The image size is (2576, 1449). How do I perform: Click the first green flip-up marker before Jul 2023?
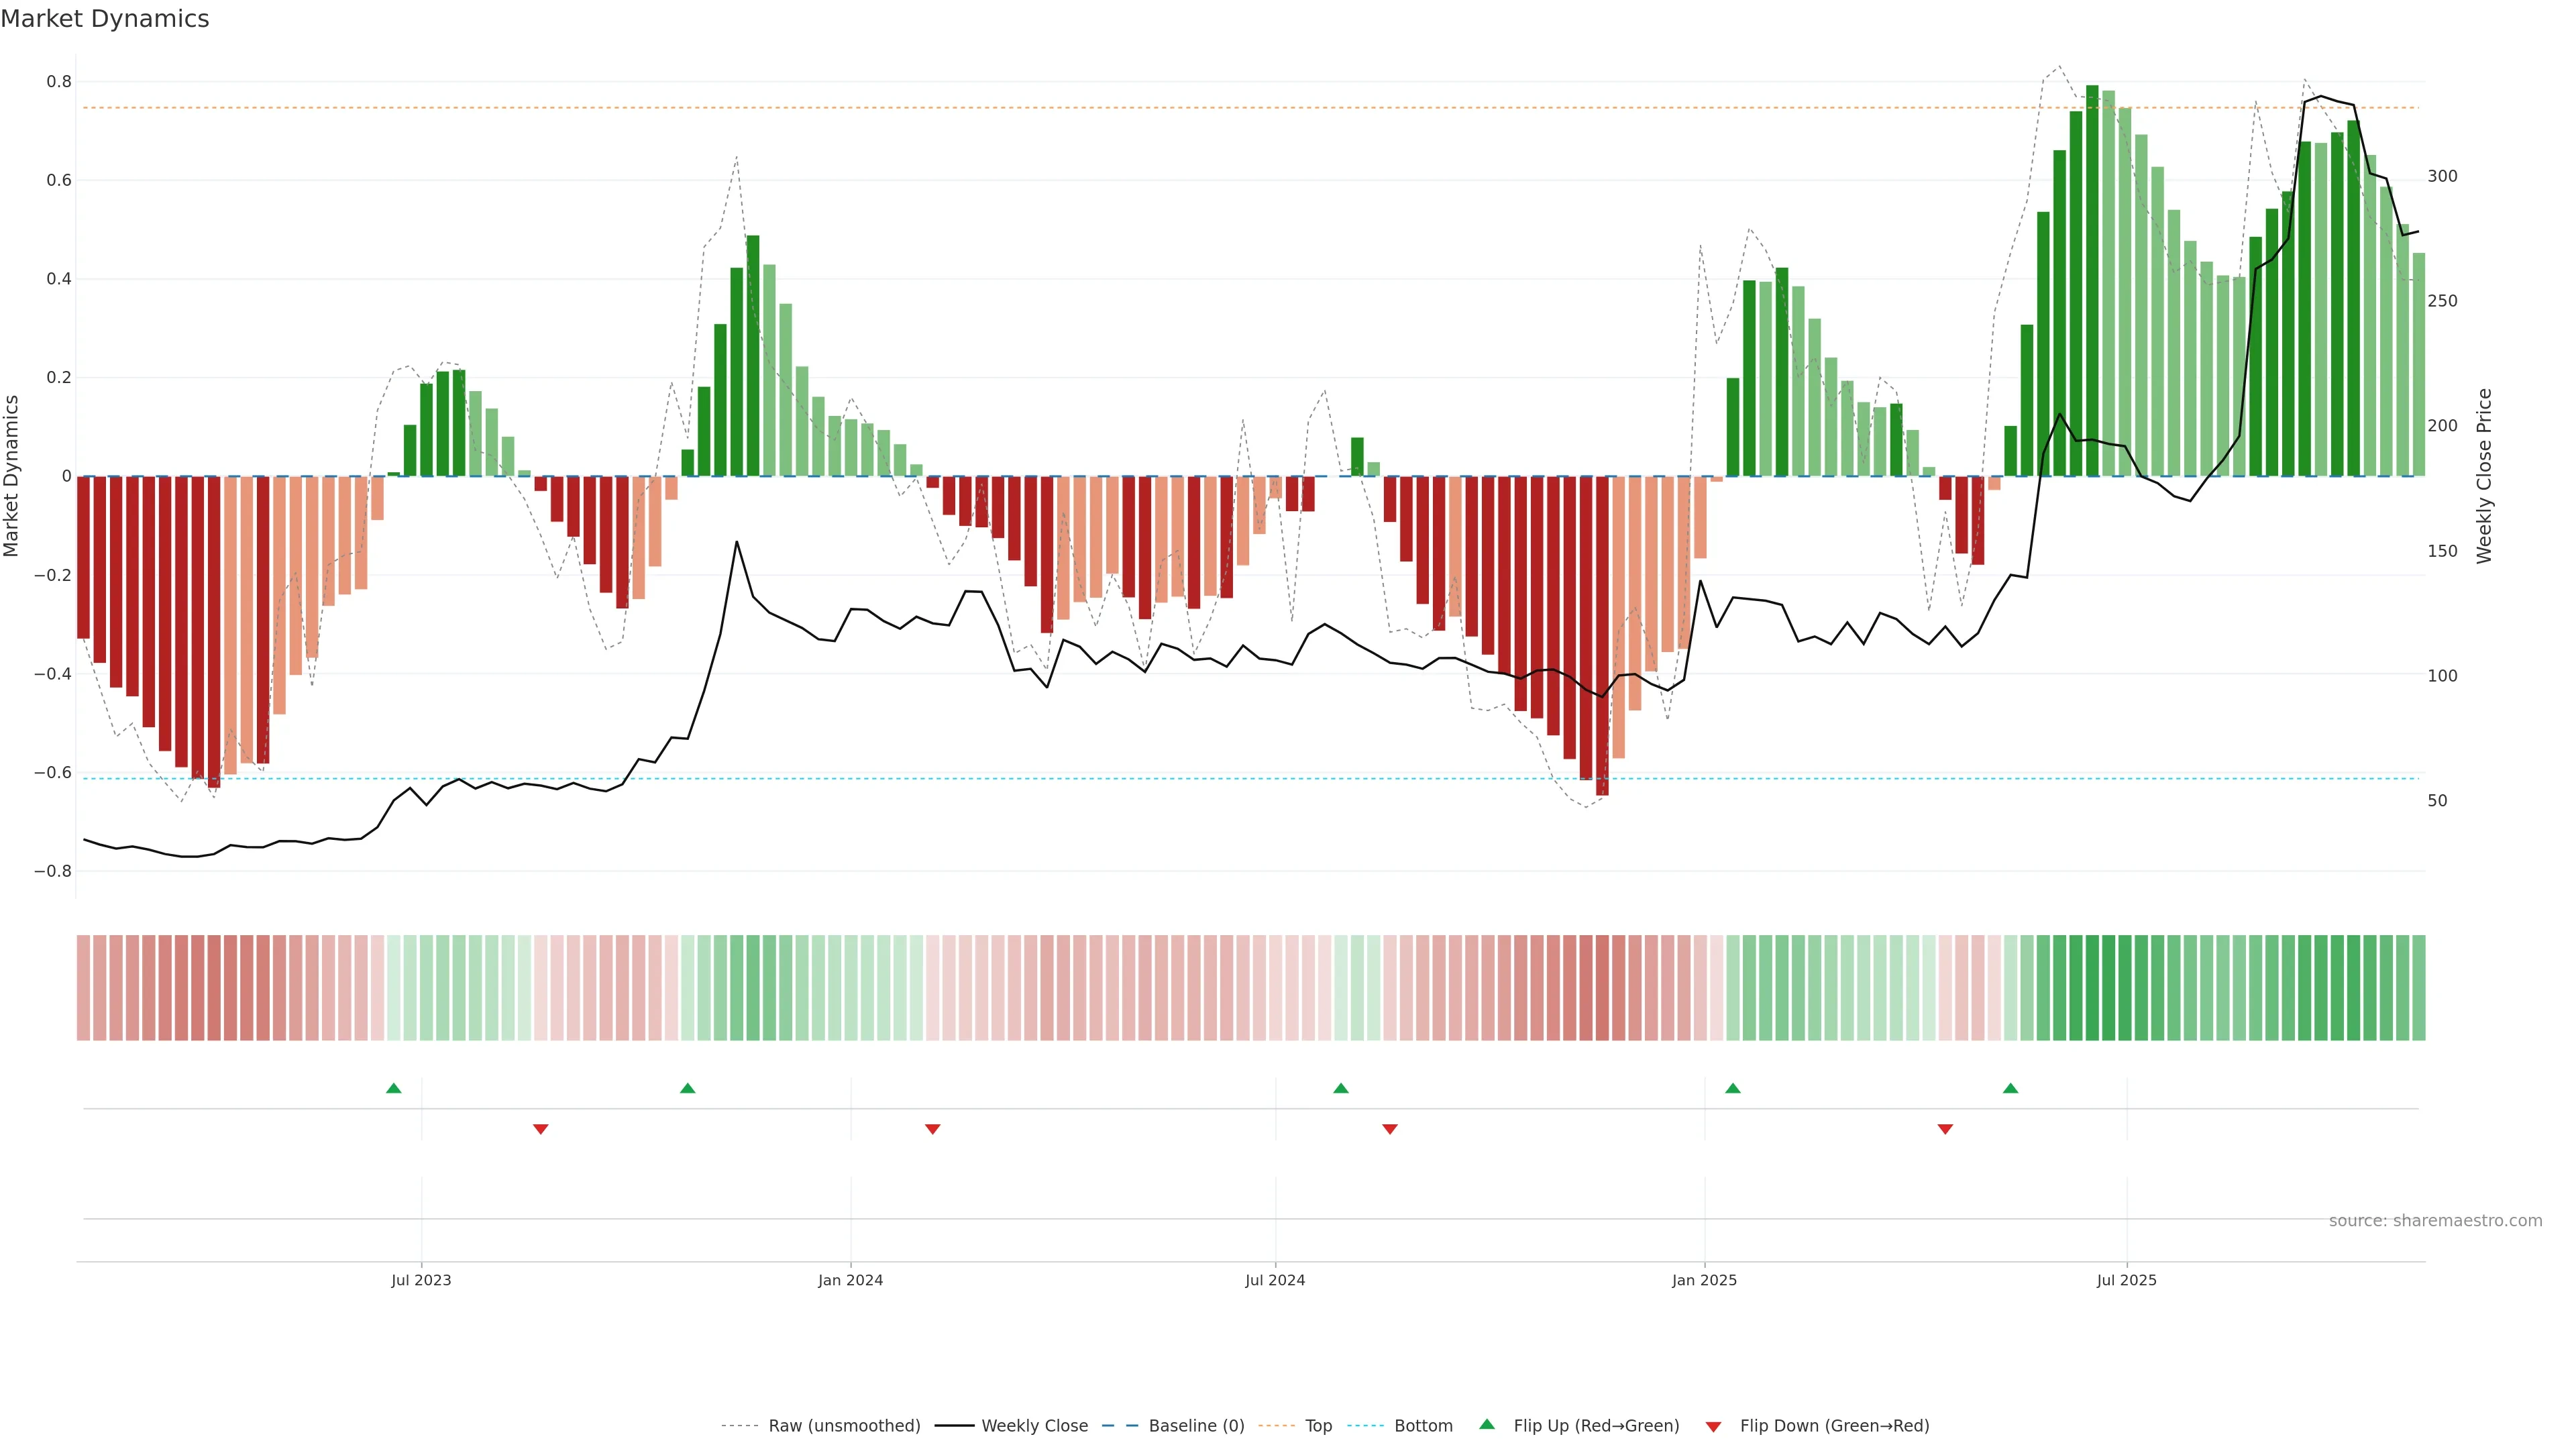(x=394, y=1088)
